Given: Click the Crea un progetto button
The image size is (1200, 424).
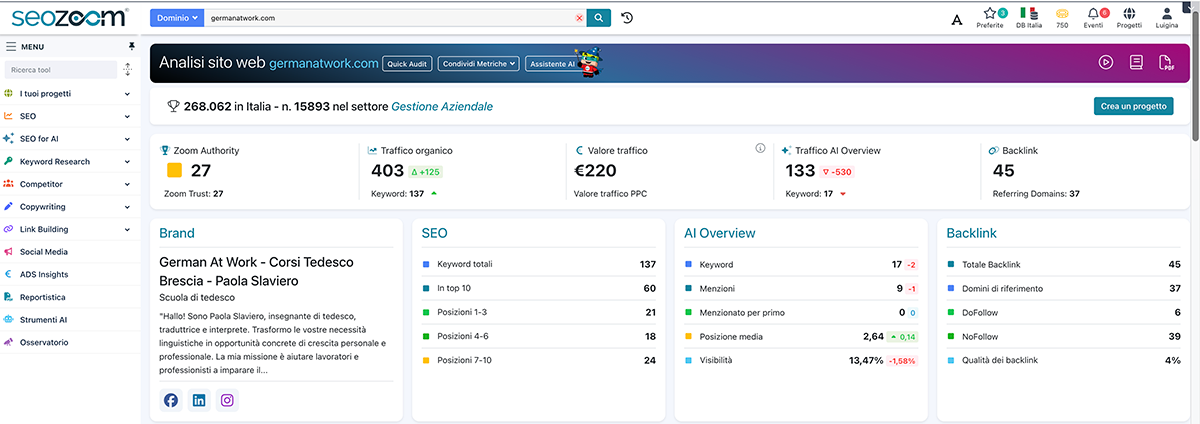Looking at the screenshot, I should (1134, 106).
